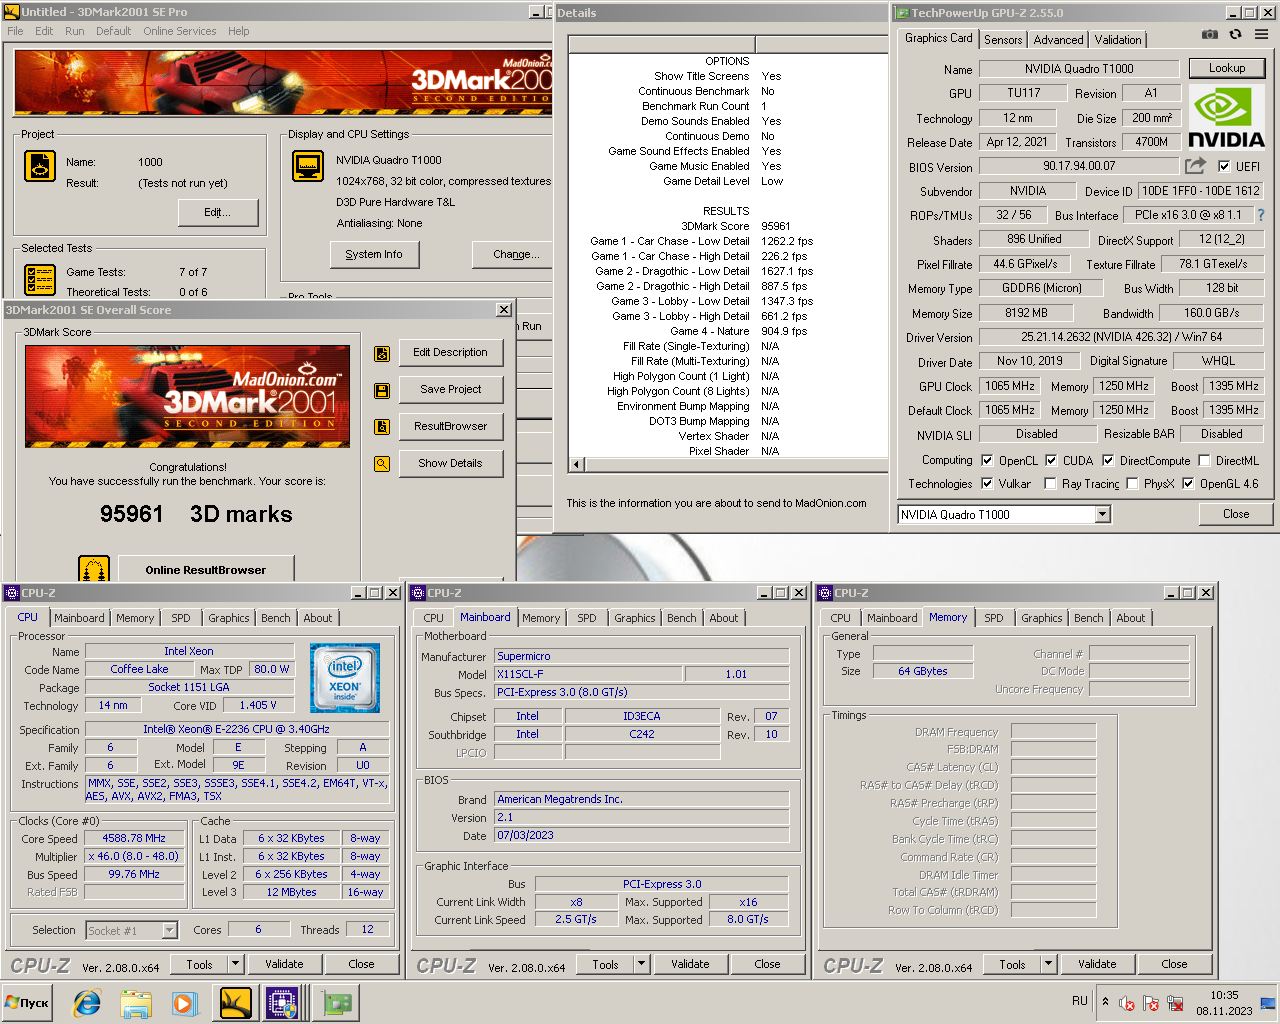Switch to 3DMark2001 via its taskbar icon
The height and width of the screenshot is (1024, 1280).
pyautogui.click(x=235, y=1003)
